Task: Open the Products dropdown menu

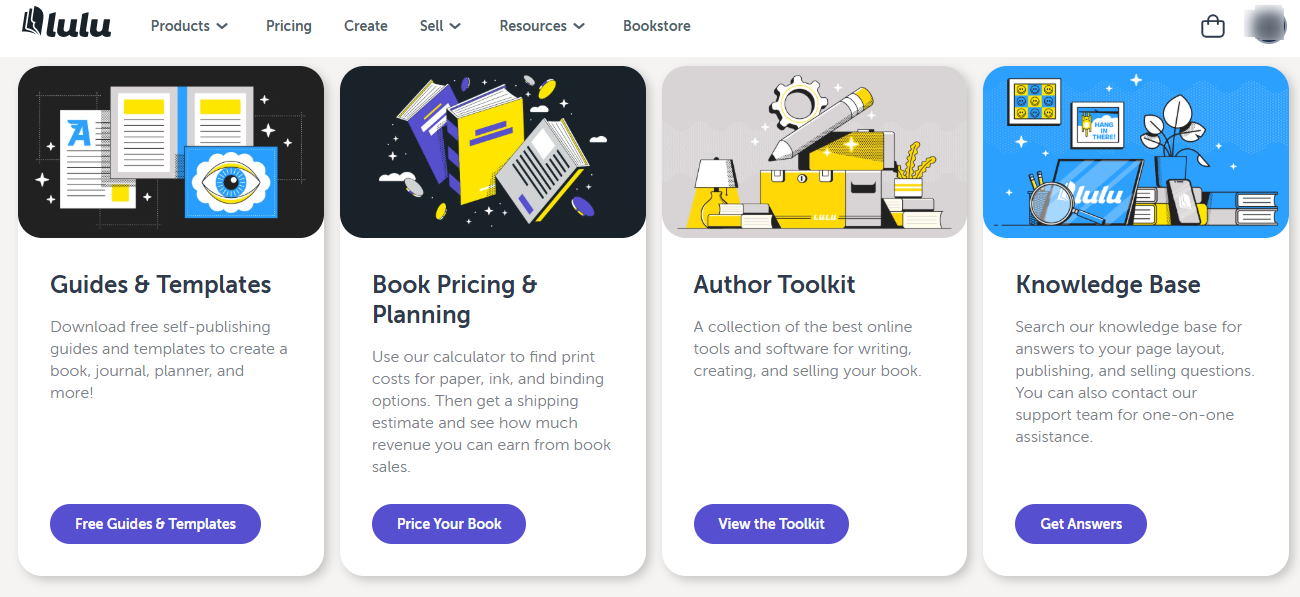Action: point(188,26)
